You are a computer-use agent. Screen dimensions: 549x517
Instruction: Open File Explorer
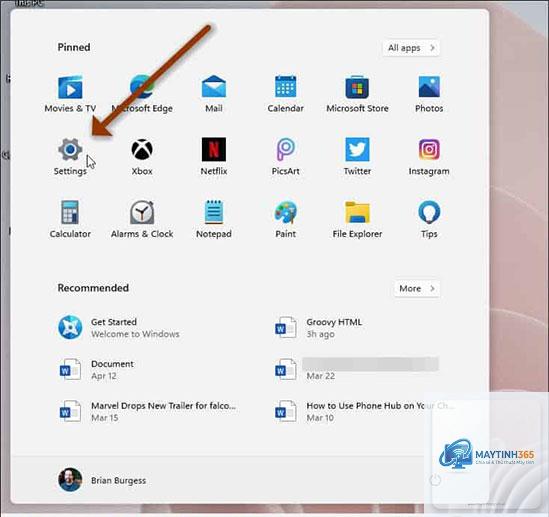[357, 219]
